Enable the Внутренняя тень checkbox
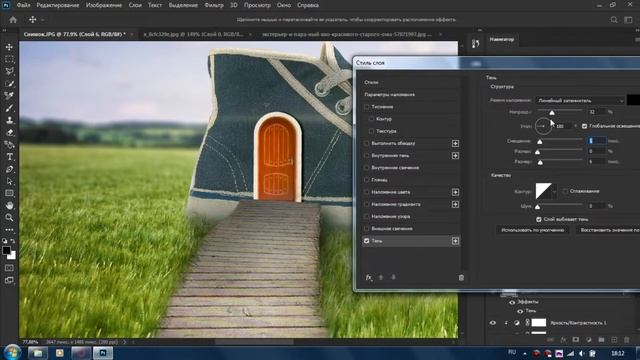The width and height of the screenshot is (640, 360). click(367, 156)
